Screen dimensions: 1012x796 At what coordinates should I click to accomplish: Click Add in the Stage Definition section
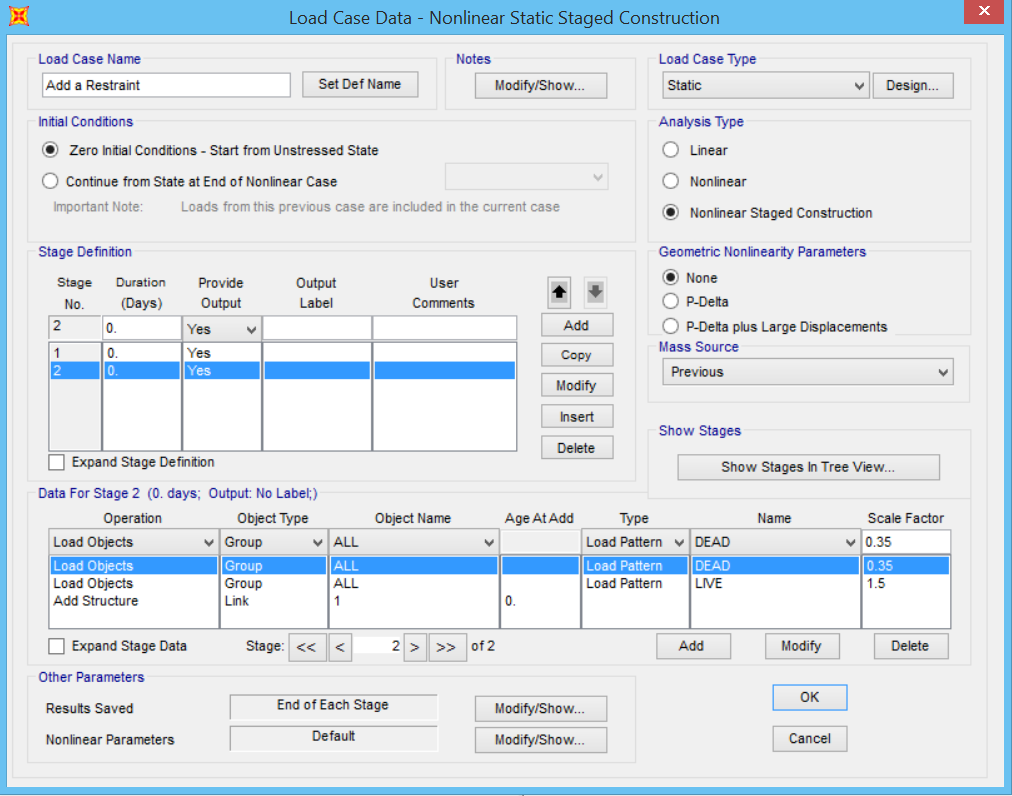tap(576, 324)
